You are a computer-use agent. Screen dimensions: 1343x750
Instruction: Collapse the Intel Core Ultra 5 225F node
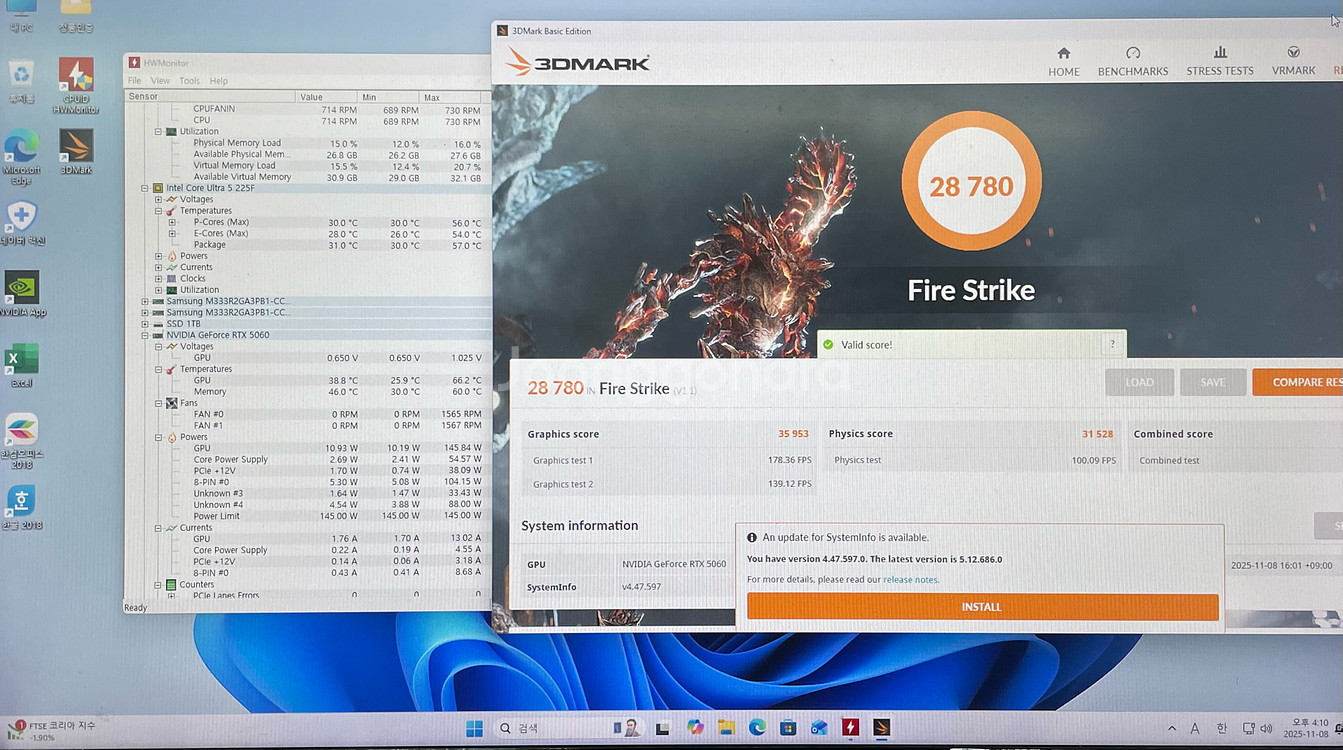click(x=146, y=188)
